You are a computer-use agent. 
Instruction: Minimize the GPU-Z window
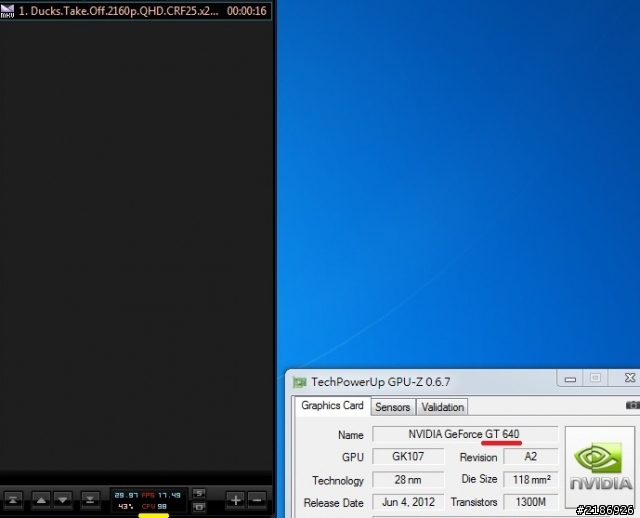(570, 379)
